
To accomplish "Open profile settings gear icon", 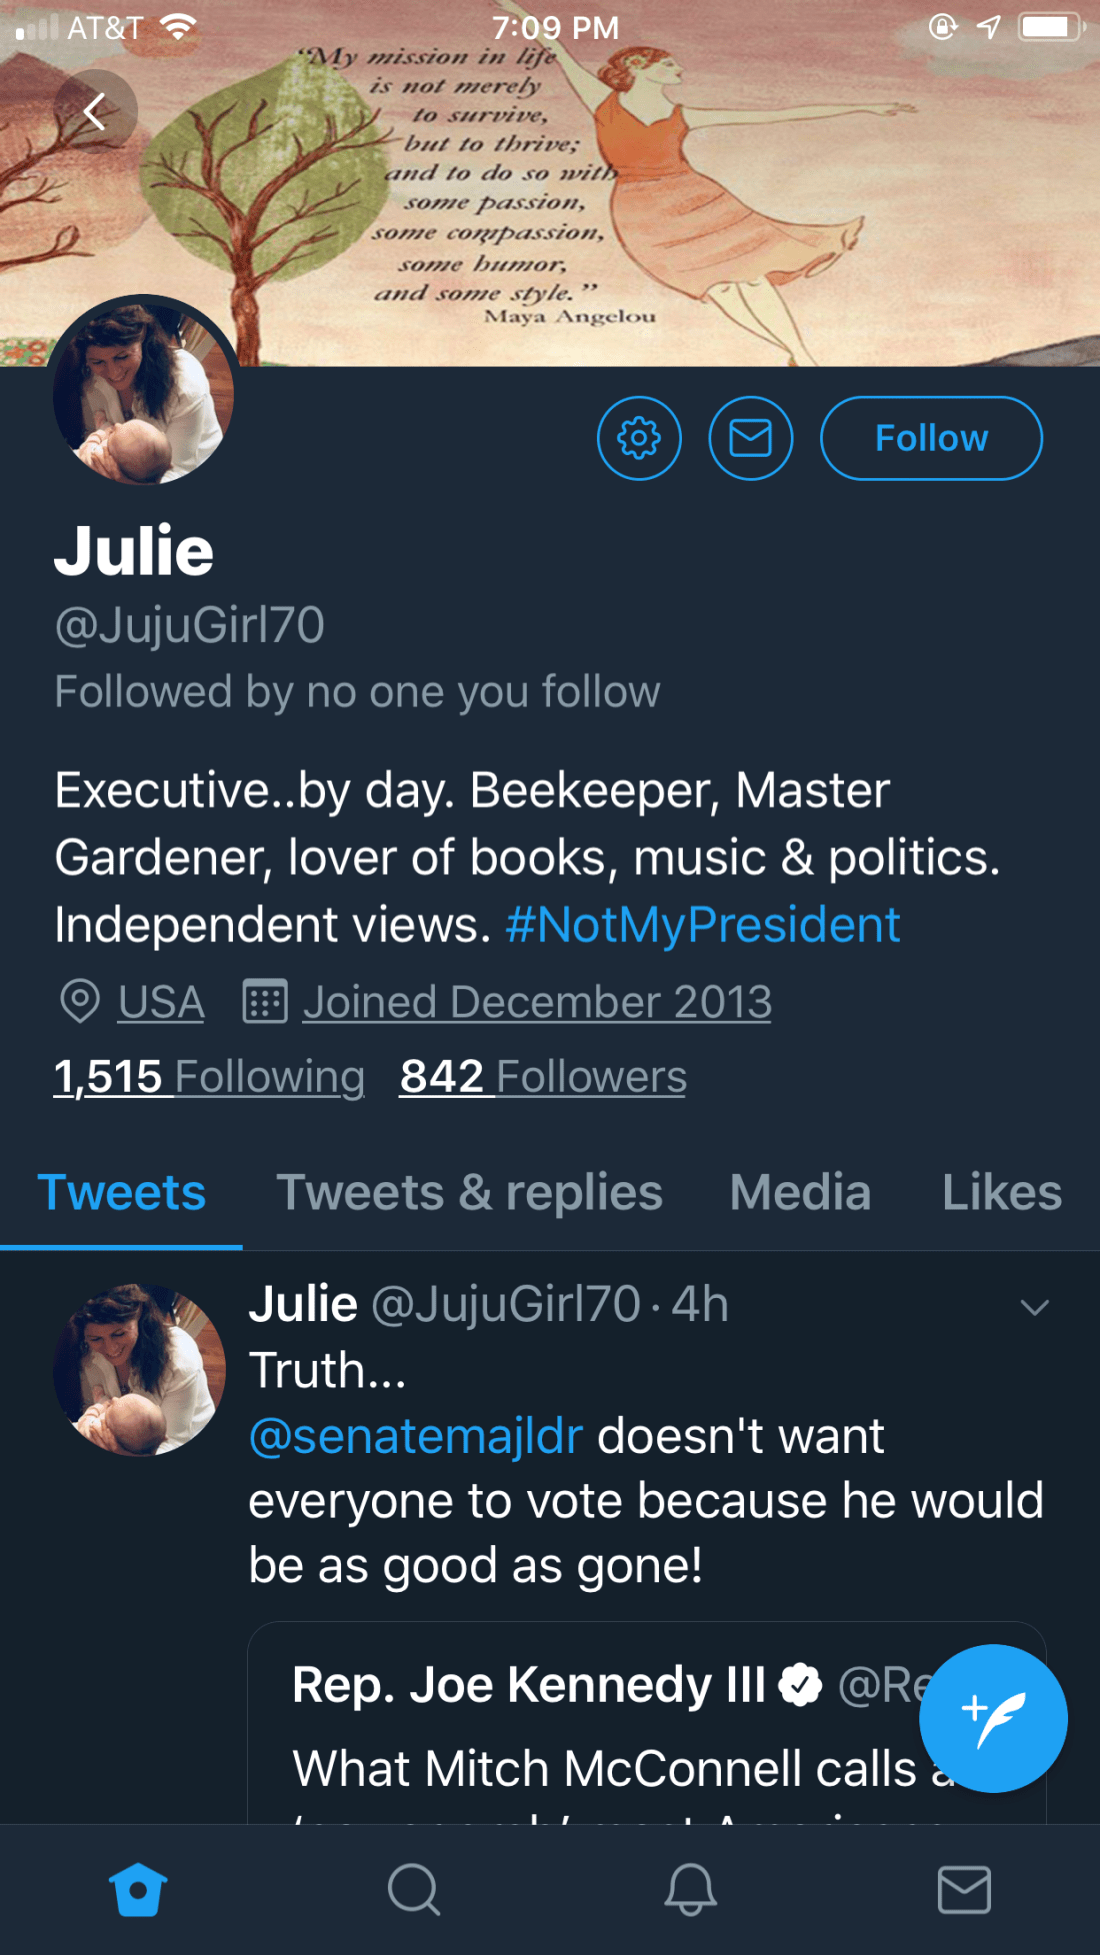I will coord(639,438).
